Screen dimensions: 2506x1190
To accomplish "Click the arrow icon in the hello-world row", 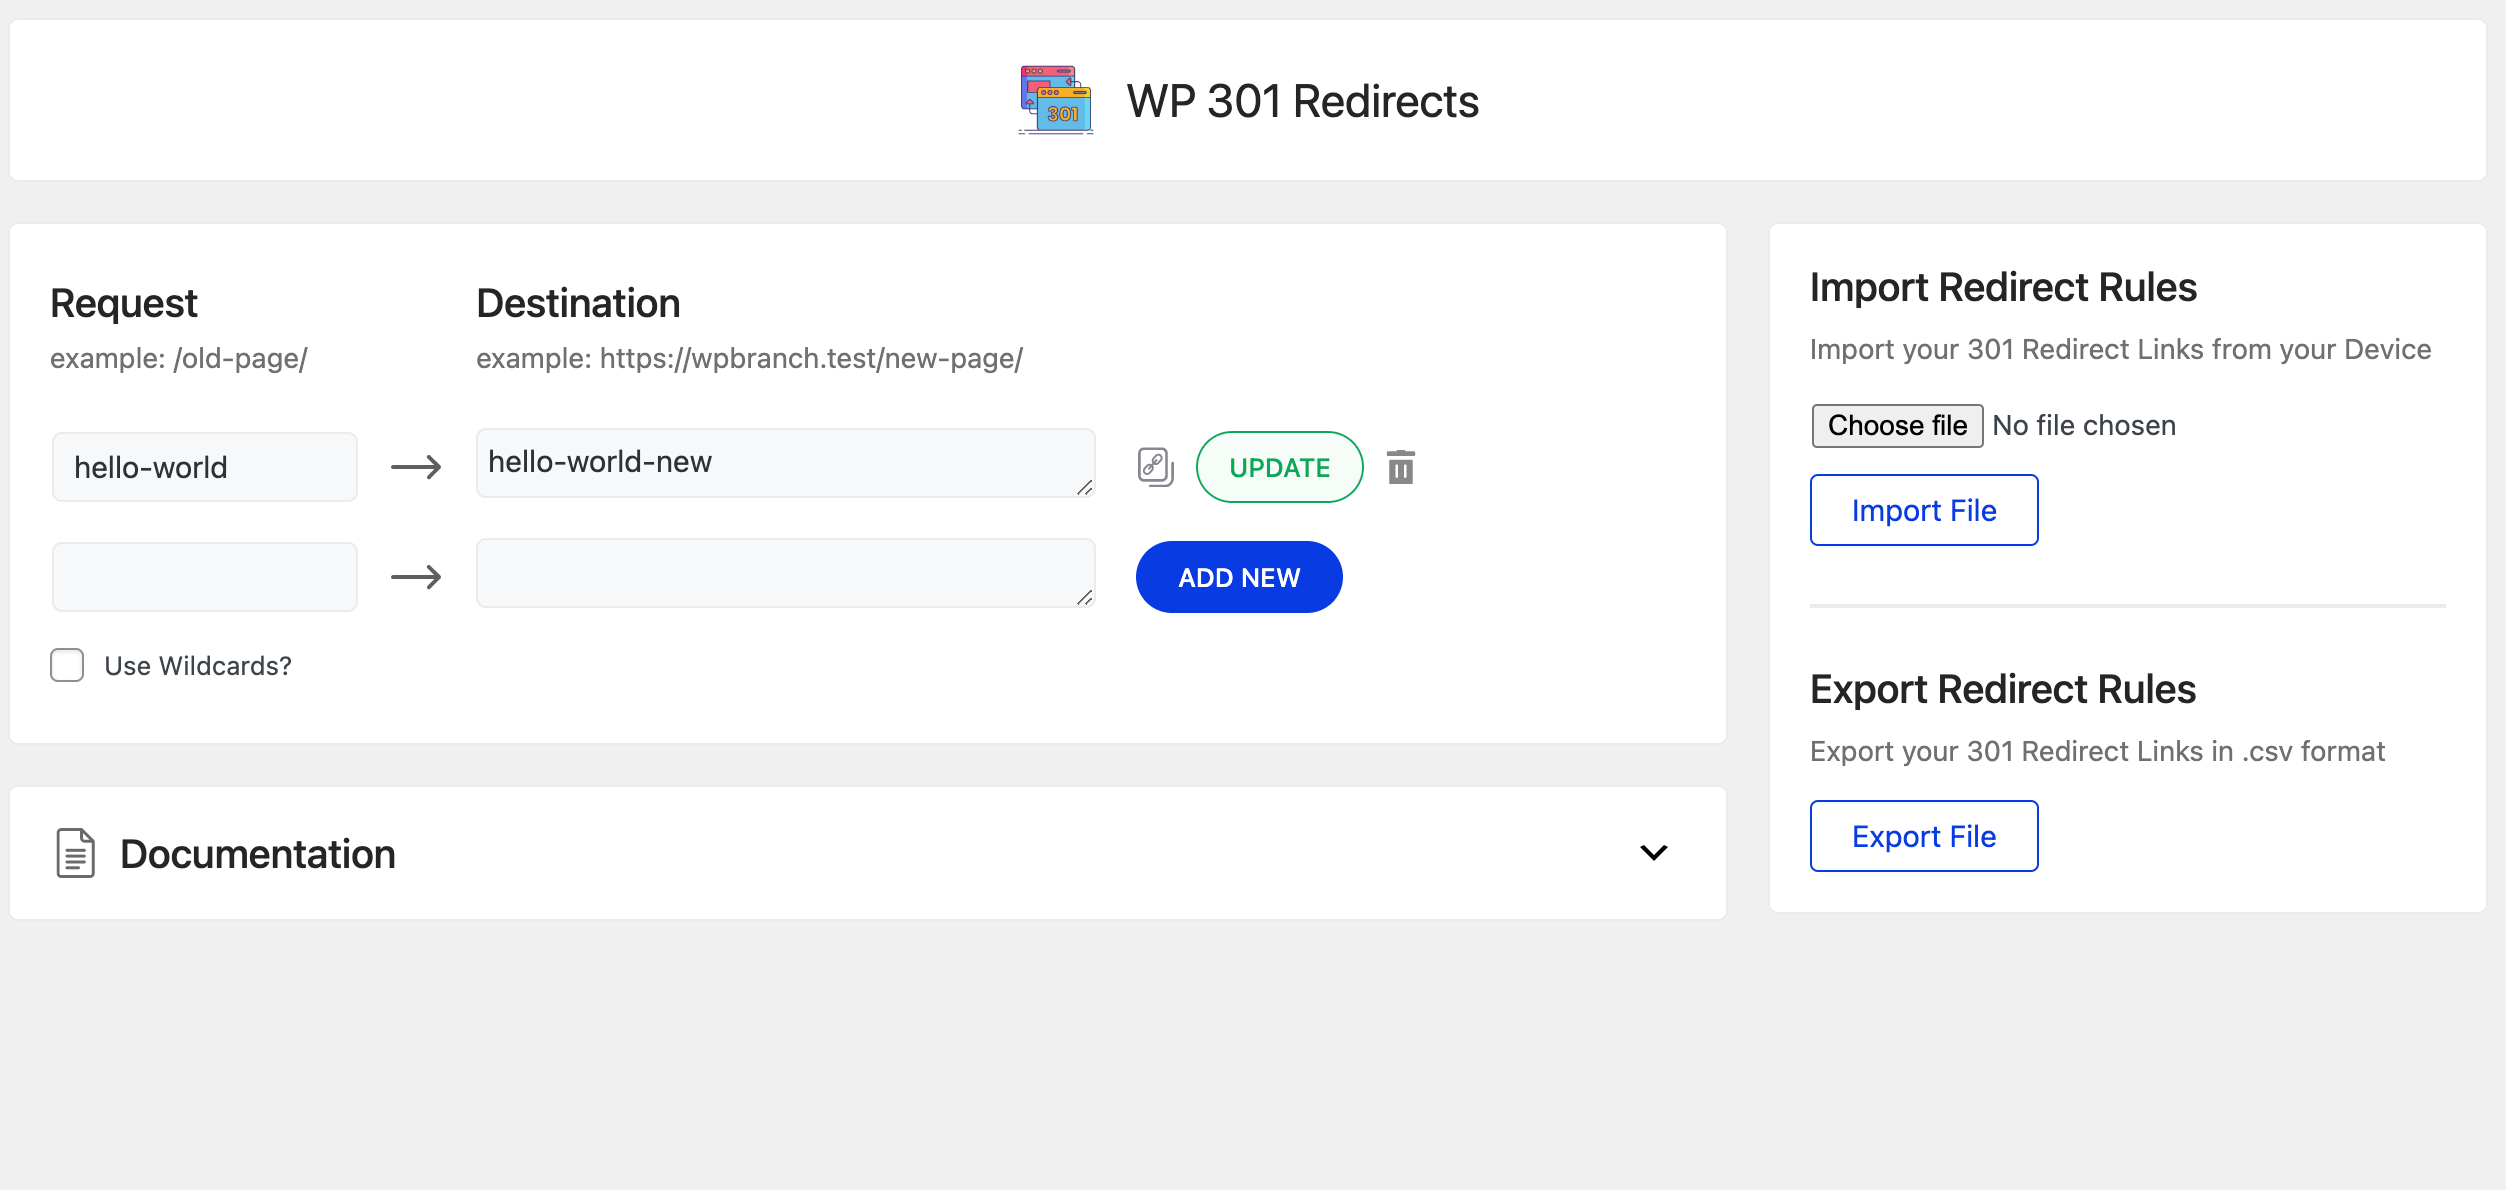I will 416,467.
